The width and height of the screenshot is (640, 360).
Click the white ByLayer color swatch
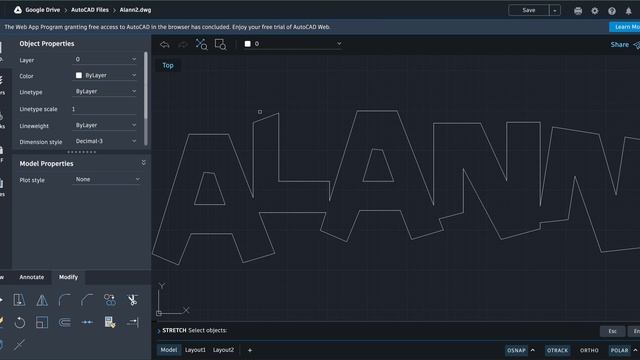[x=79, y=76]
